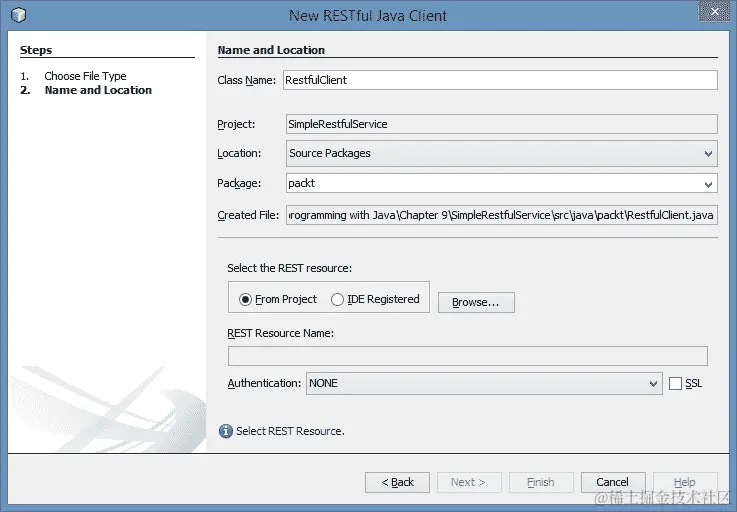Select the IDE Registered radio button

tap(337, 299)
